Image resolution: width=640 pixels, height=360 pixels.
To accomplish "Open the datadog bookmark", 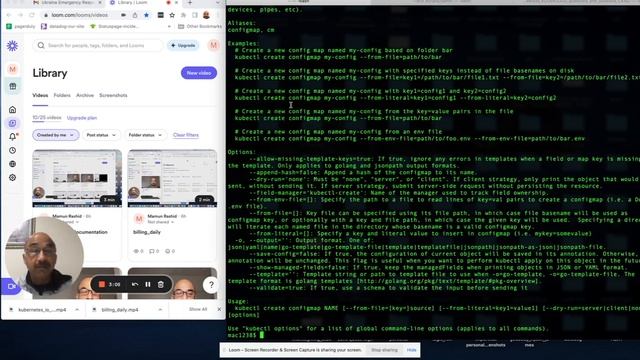I will [x=62, y=27].
